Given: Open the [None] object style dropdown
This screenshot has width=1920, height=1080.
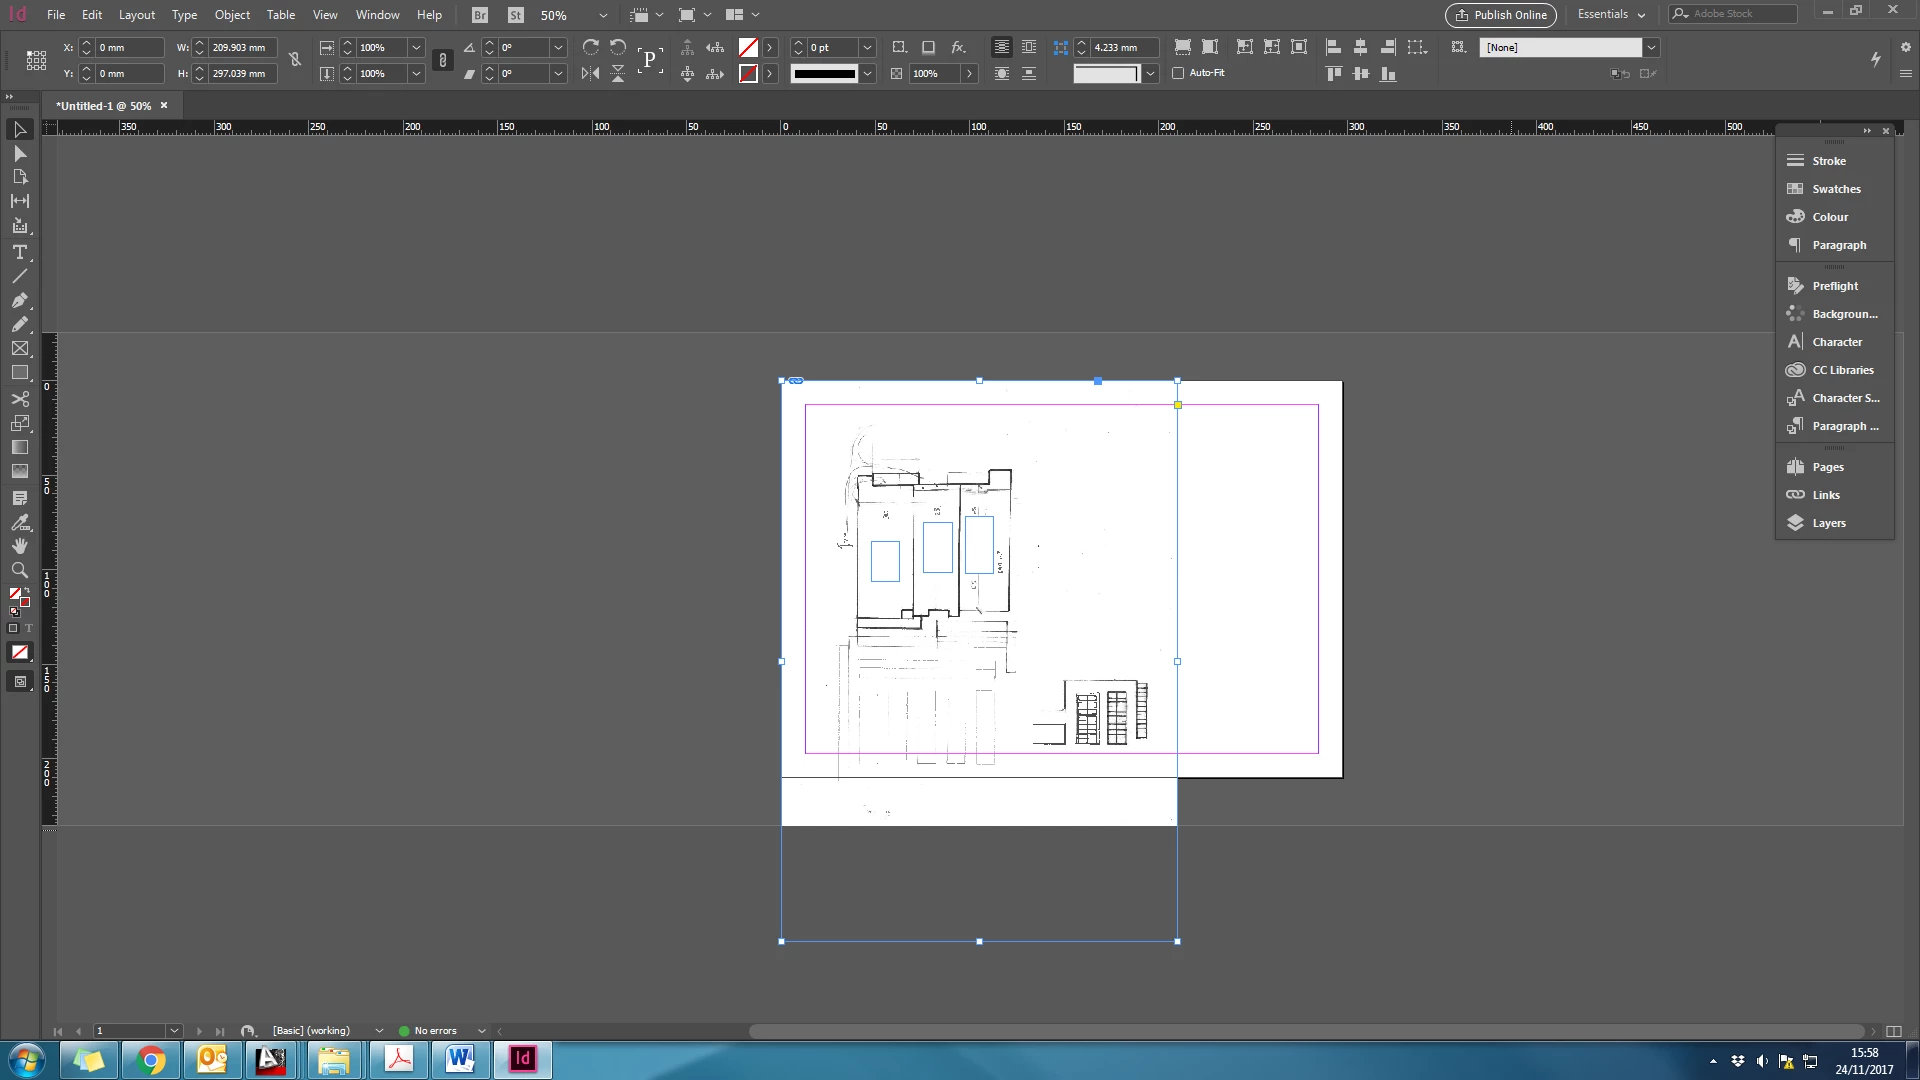Looking at the screenshot, I should (x=1651, y=47).
